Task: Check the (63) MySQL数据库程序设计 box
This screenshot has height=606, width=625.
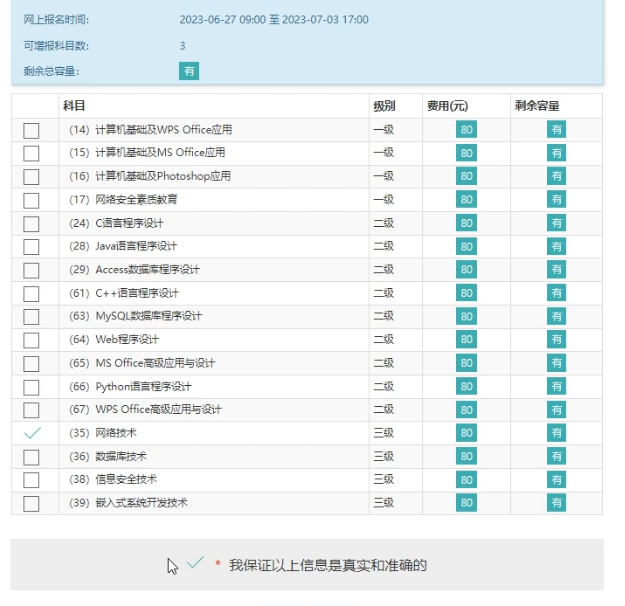Action: coord(31,317)
